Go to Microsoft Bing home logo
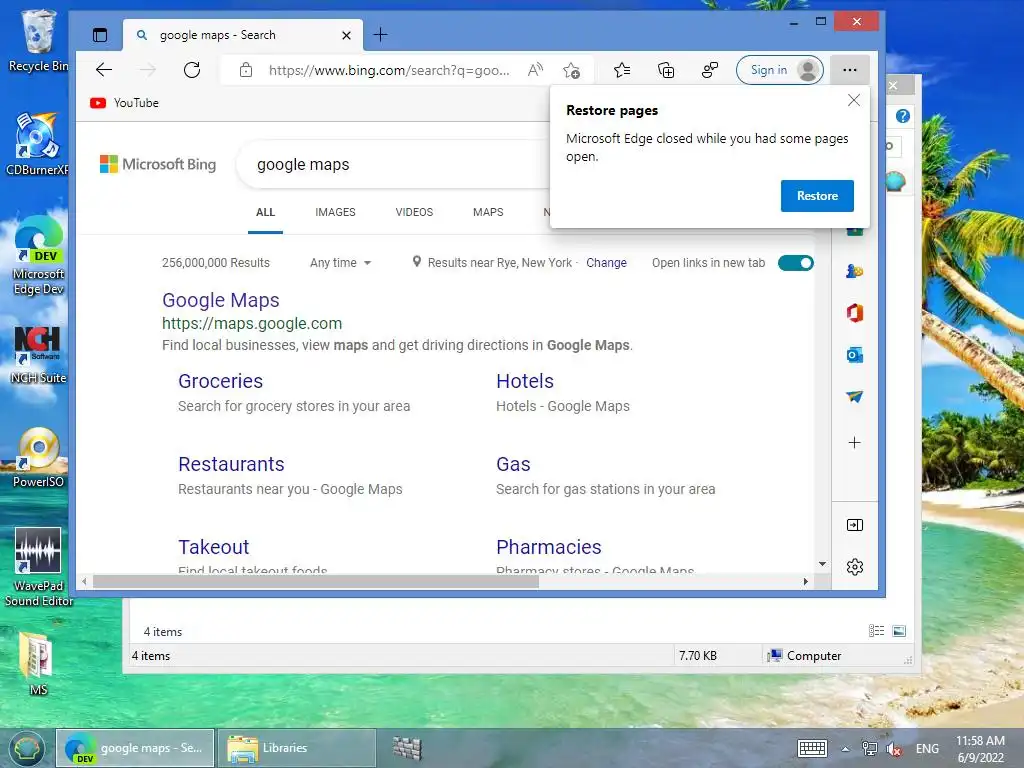Image resolution: width=1024 pixels, height=768 pixels. [158, 164]
